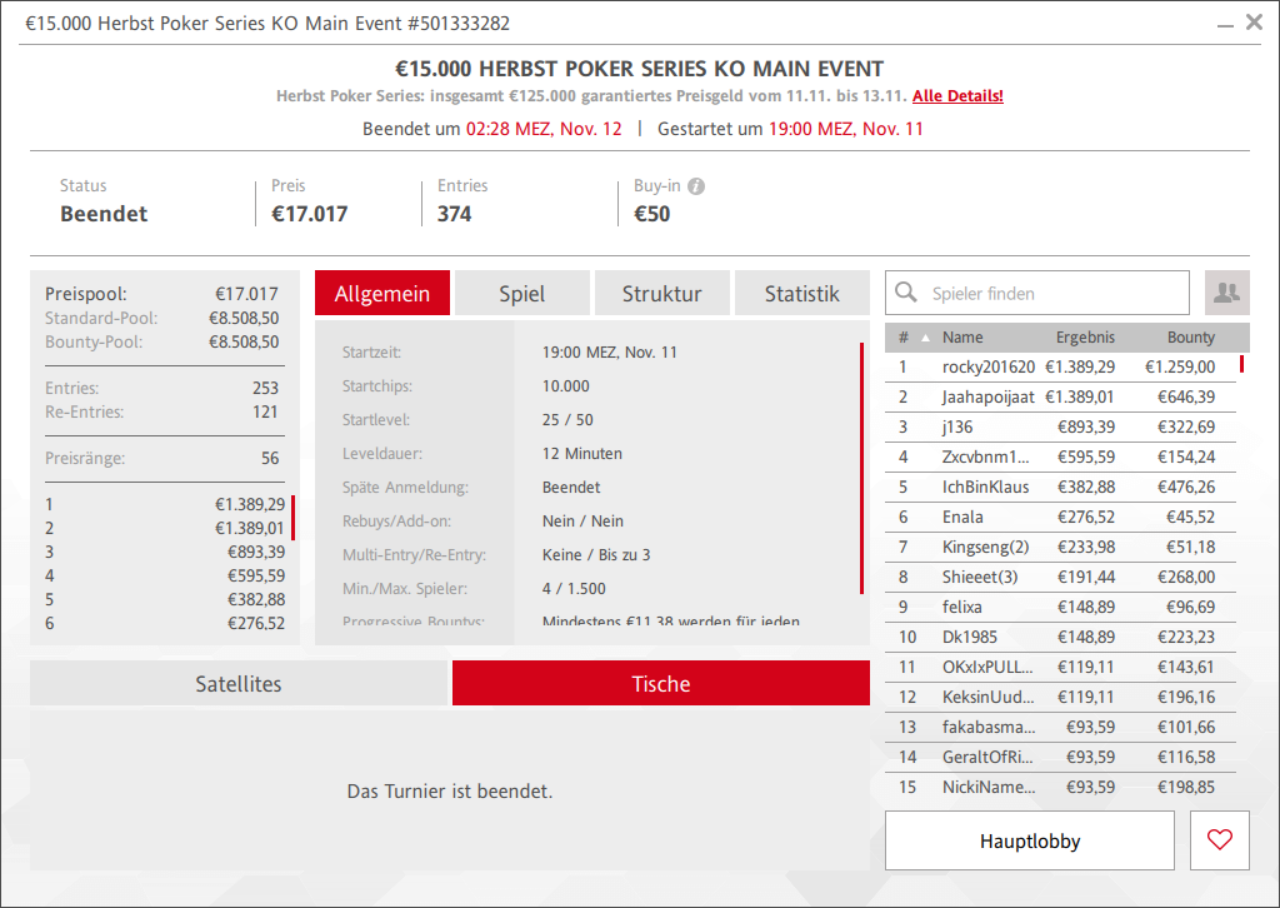Image resolution: width=1280 pixels, height=908 pixels.
Task: Click the friends filter icon beside search
Action: click(x=1227, y=293)
